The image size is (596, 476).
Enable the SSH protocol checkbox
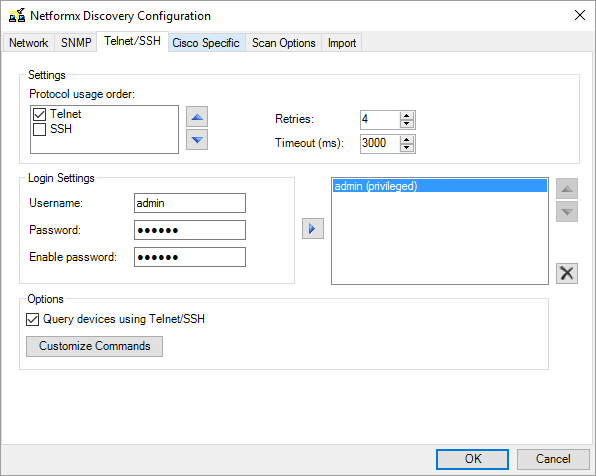tap(40, 129)
